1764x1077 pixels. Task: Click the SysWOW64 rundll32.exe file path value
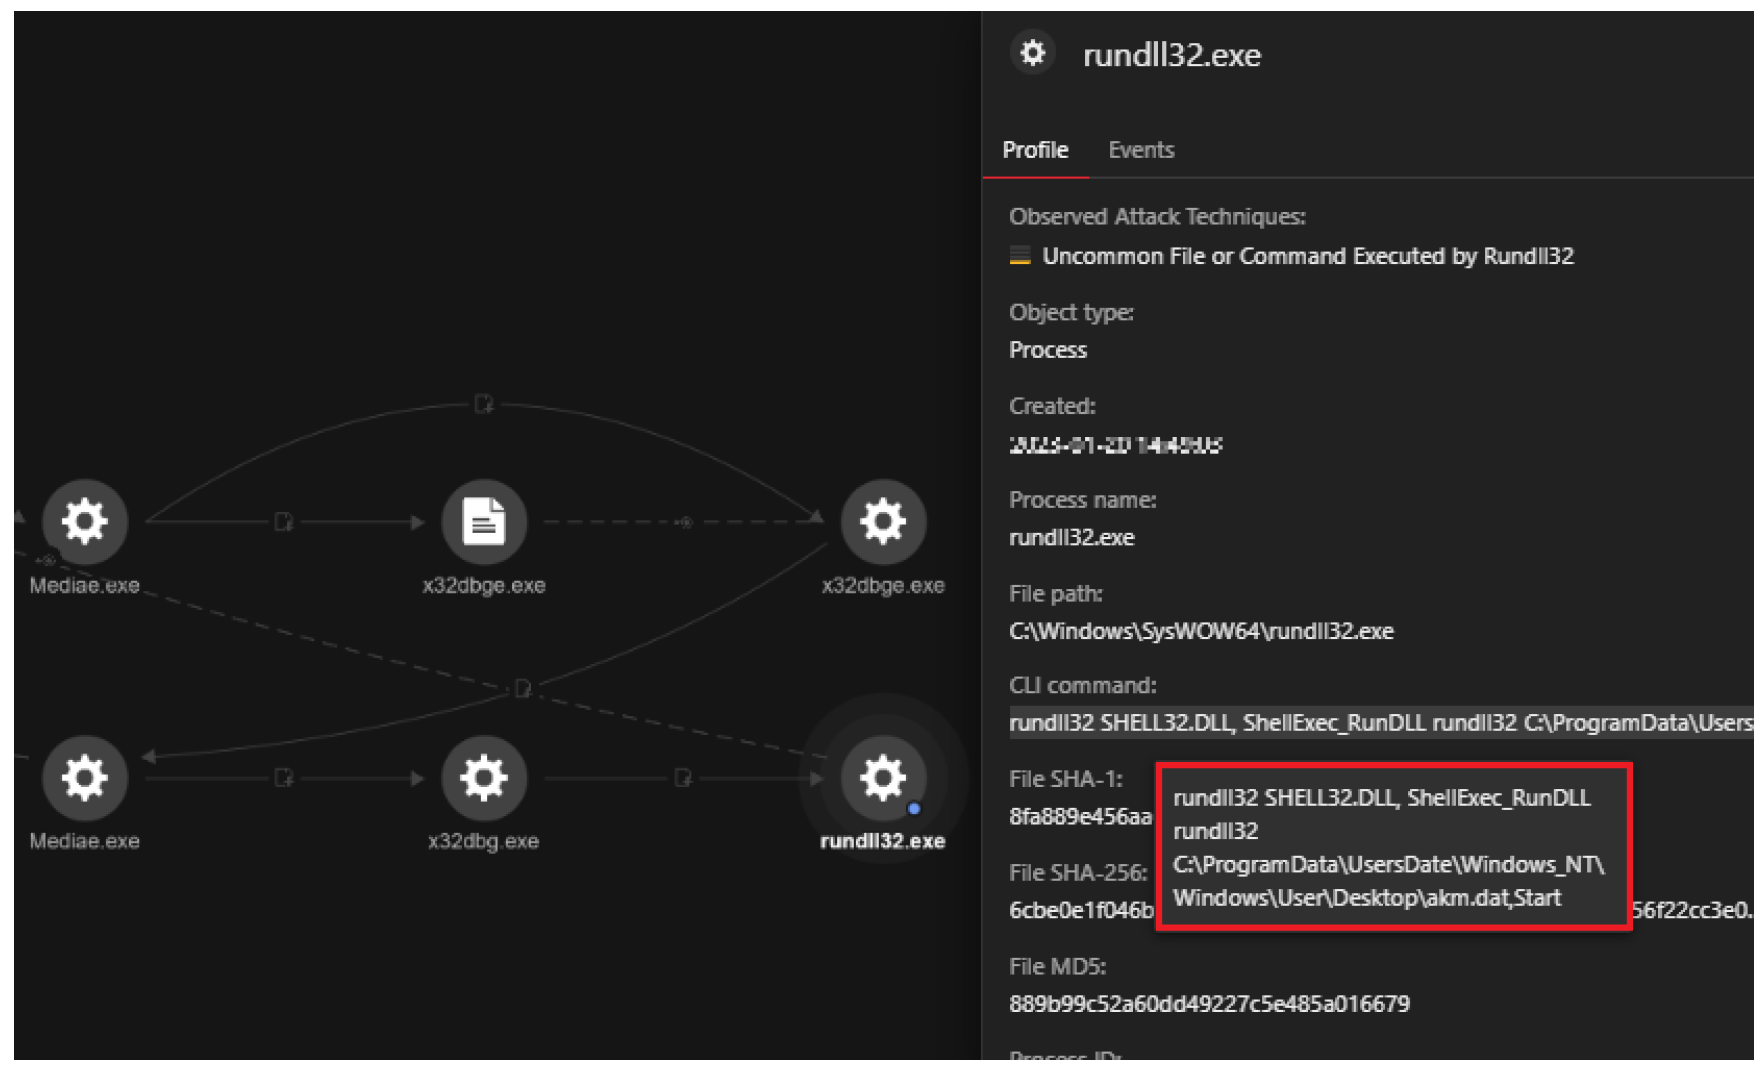[x=1201, y=631]
